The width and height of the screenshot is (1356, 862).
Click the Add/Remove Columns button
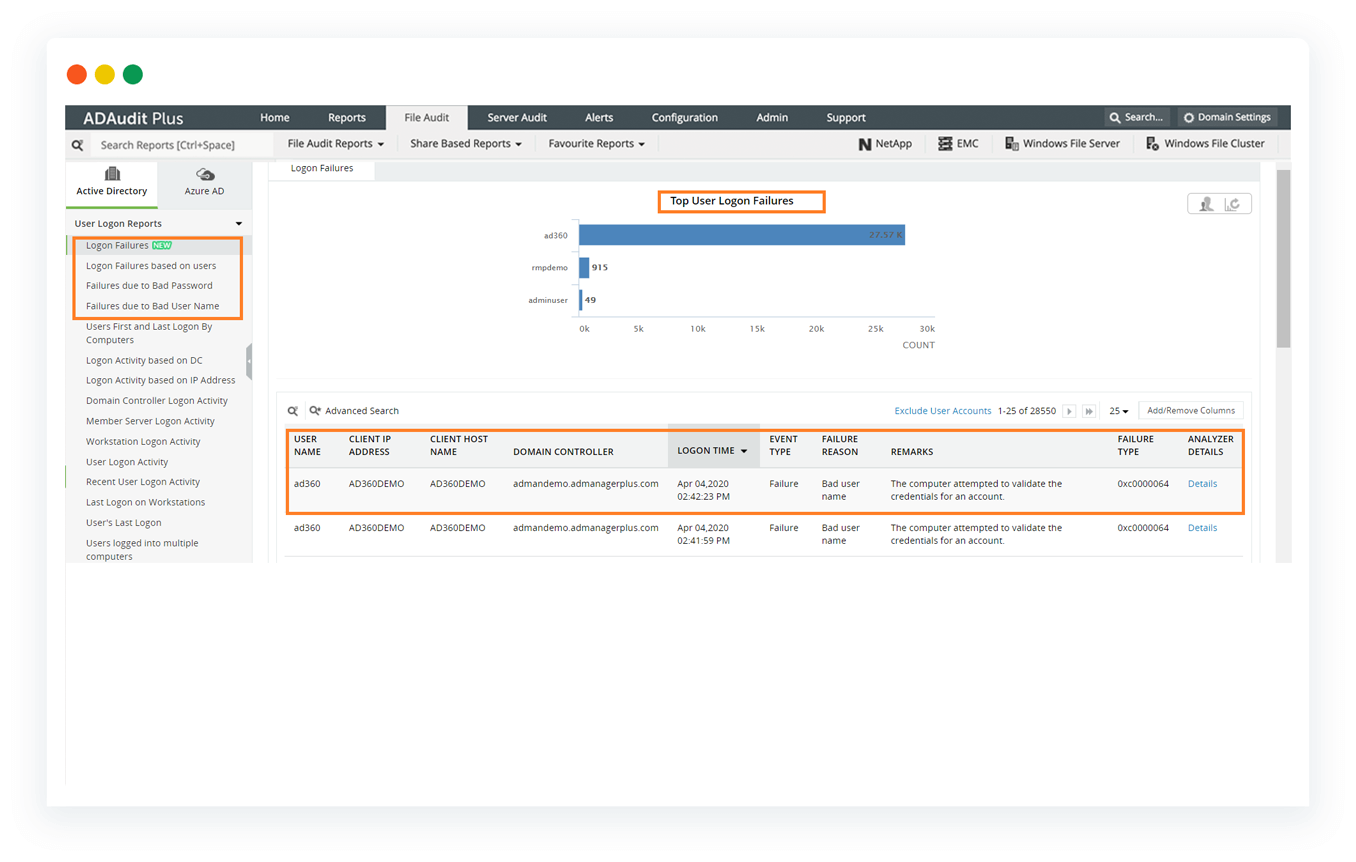(1191, 411)
